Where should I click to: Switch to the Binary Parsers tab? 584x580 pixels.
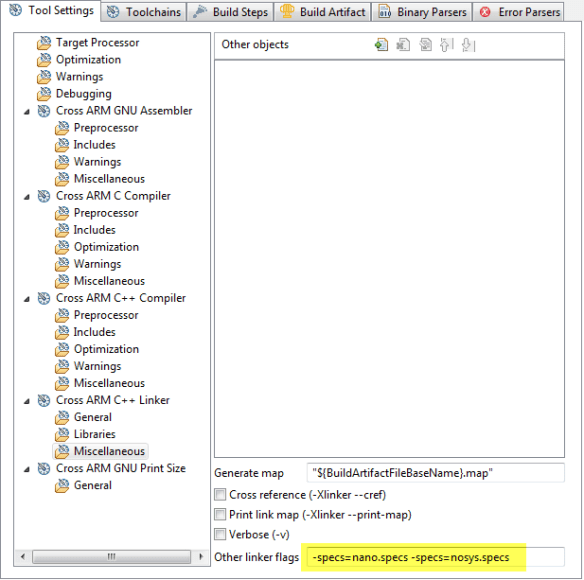[422, 12]
